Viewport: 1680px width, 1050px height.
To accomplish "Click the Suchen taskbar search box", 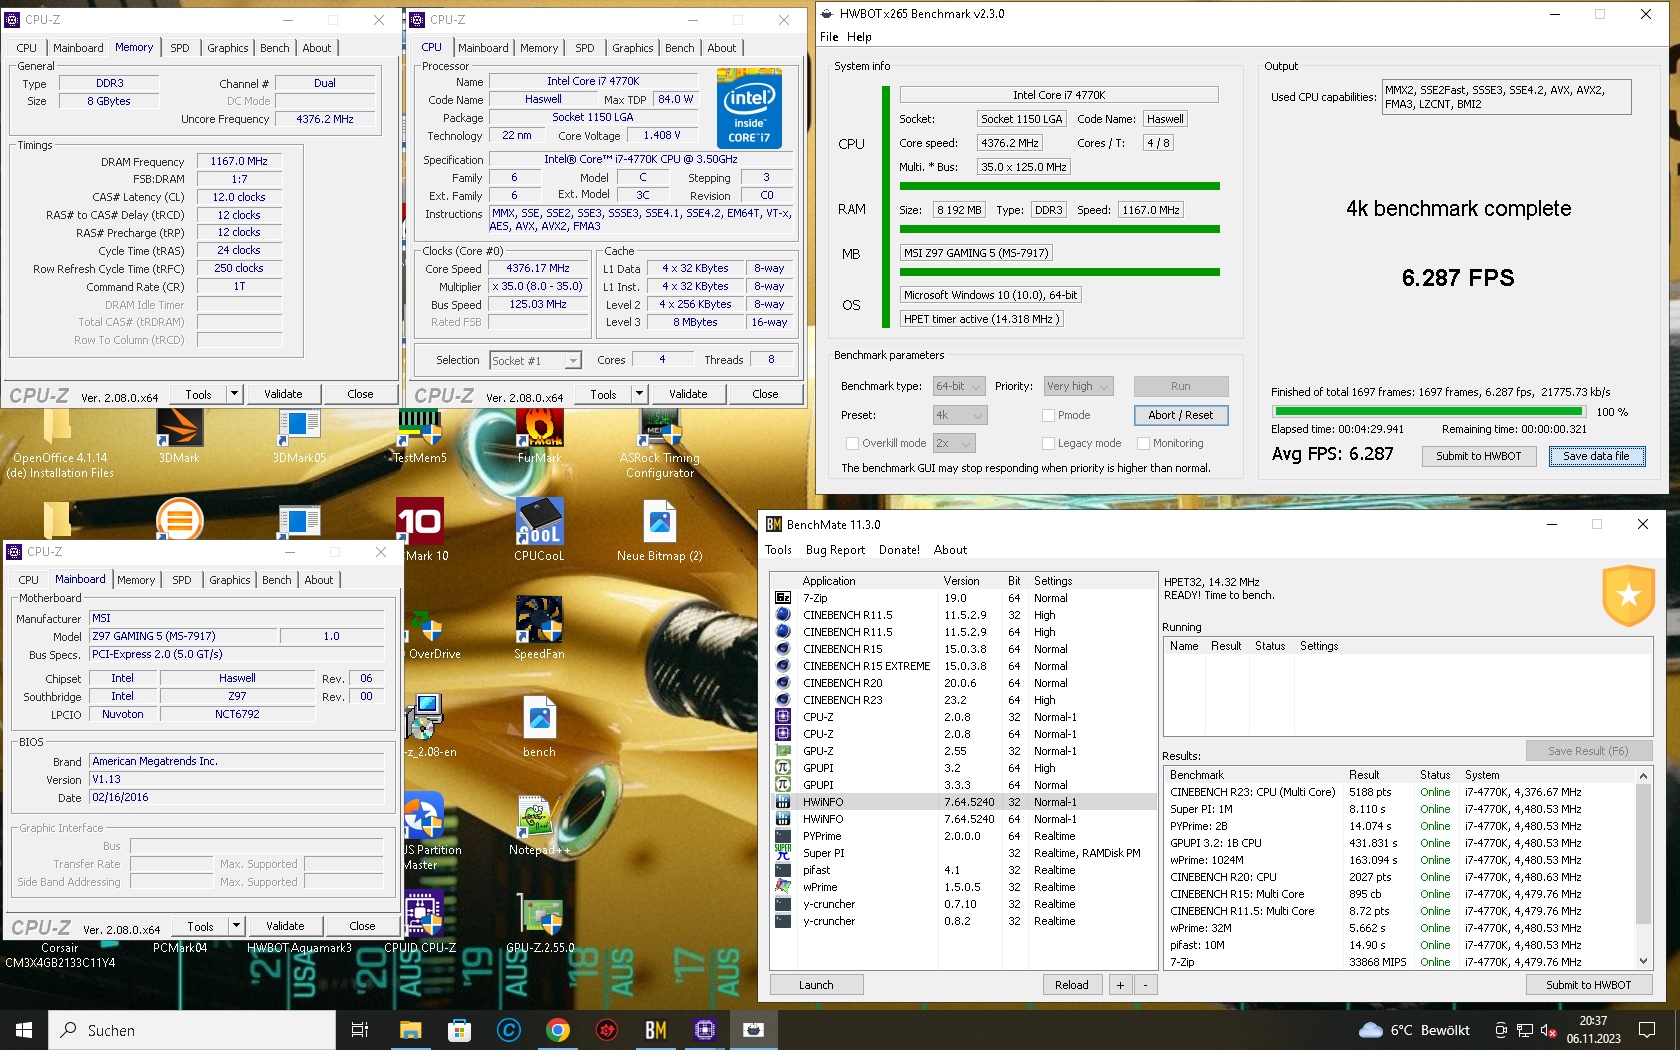I will [x=192, y=1030].
